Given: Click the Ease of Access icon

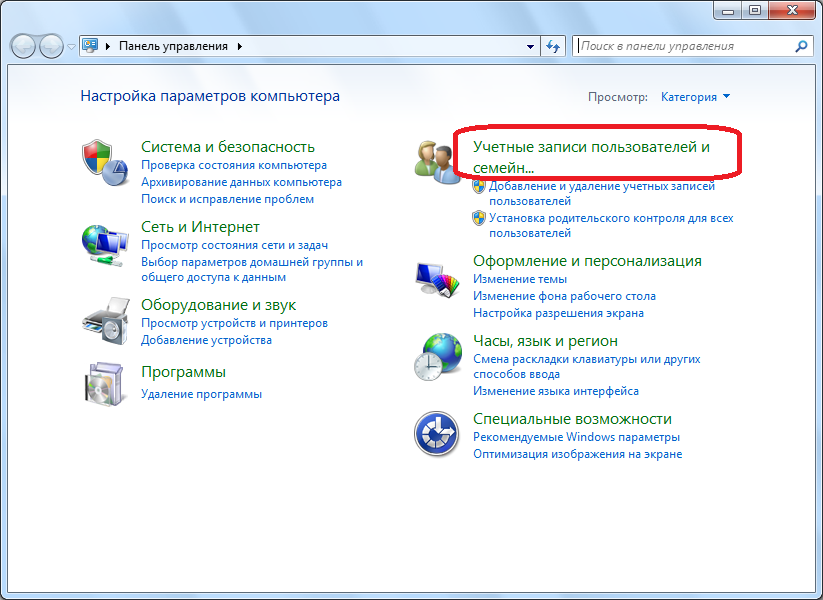Looking at the screenshot, I should tap(436, 435).
